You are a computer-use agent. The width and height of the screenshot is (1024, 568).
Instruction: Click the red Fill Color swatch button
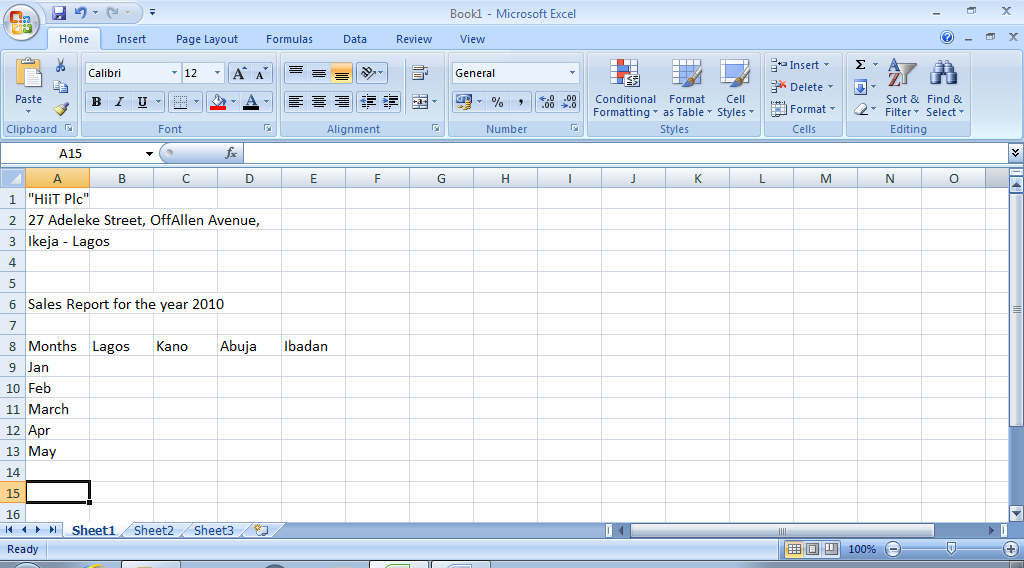click(218, 102)
